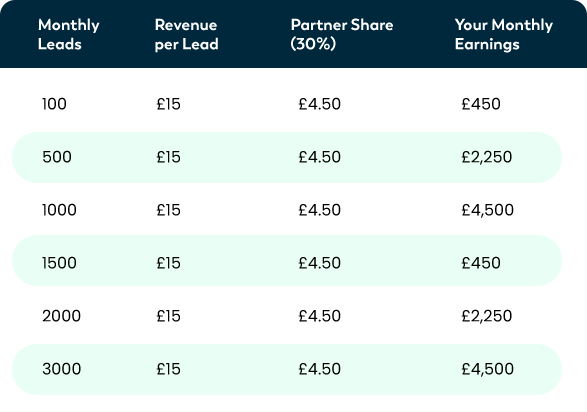Select the Partner Share (30%) header
The image size is (587, 412).
(x=342, y=34)
